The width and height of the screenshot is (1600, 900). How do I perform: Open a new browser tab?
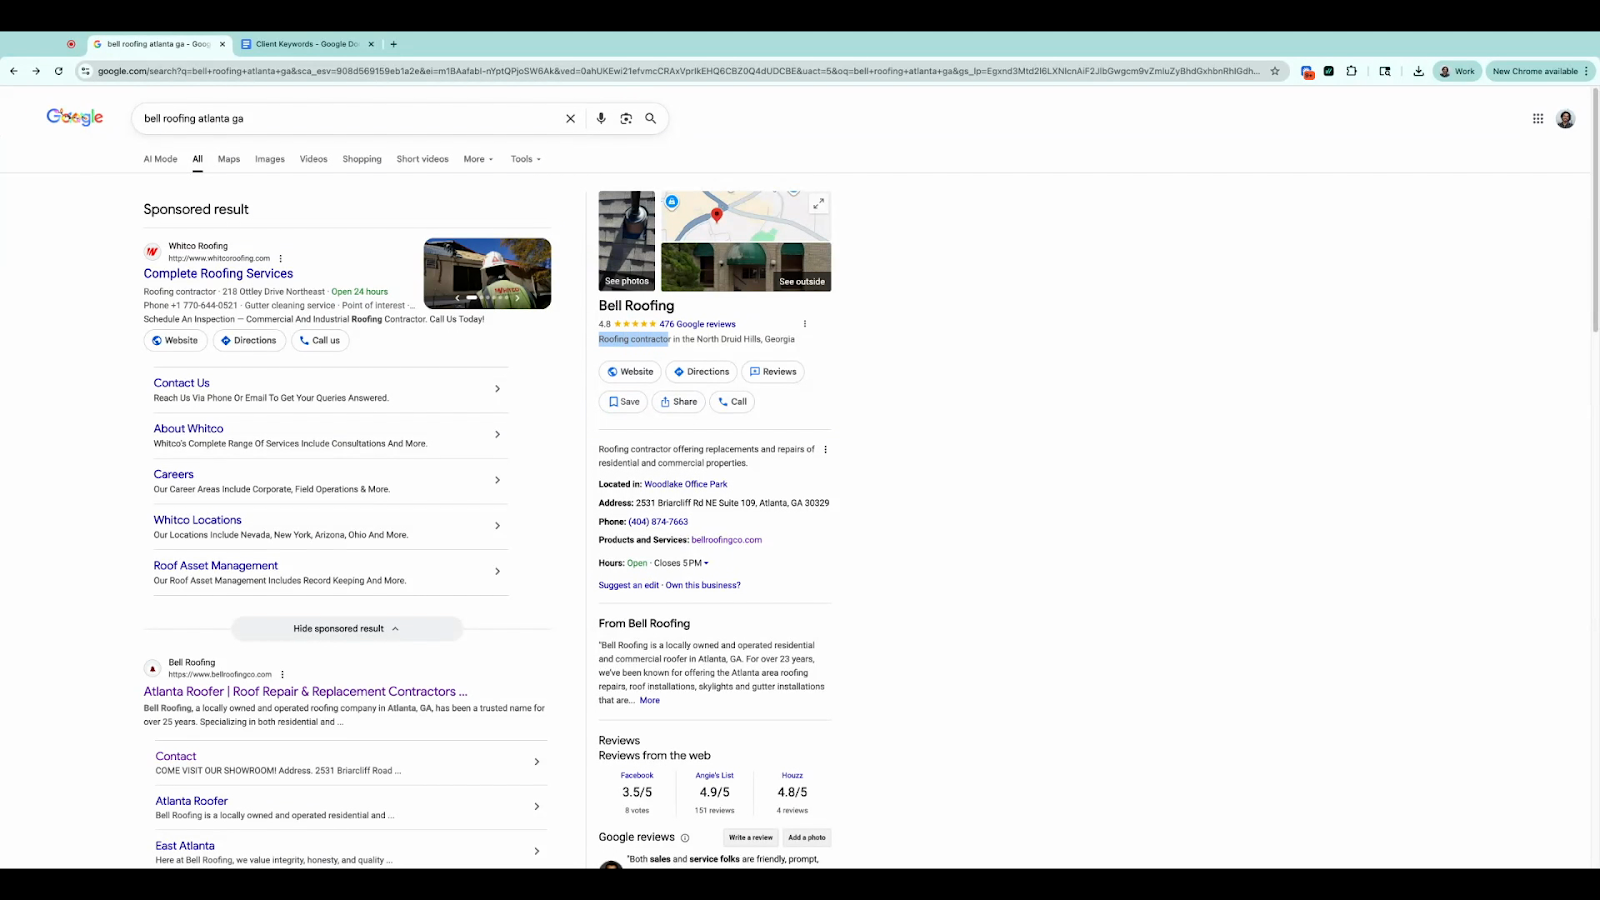point(394,44)
